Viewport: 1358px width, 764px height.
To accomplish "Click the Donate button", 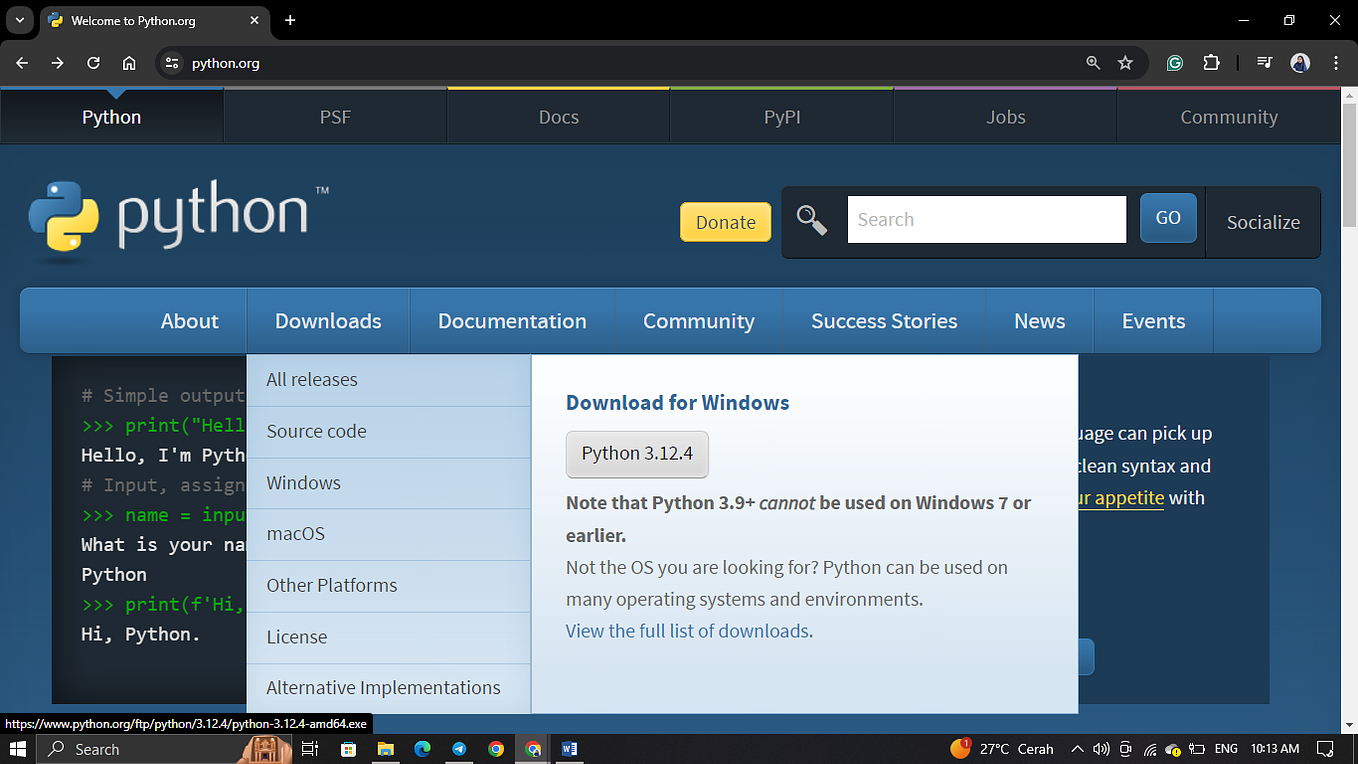I will coord(725,222).
